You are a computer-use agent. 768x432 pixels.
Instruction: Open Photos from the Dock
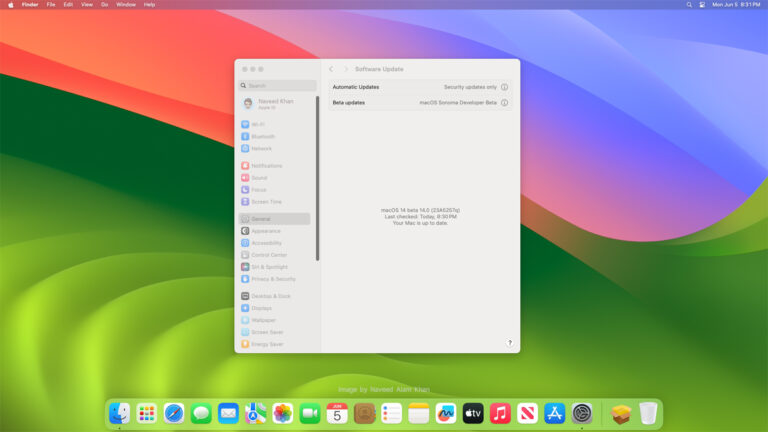(x=283, y=413)
